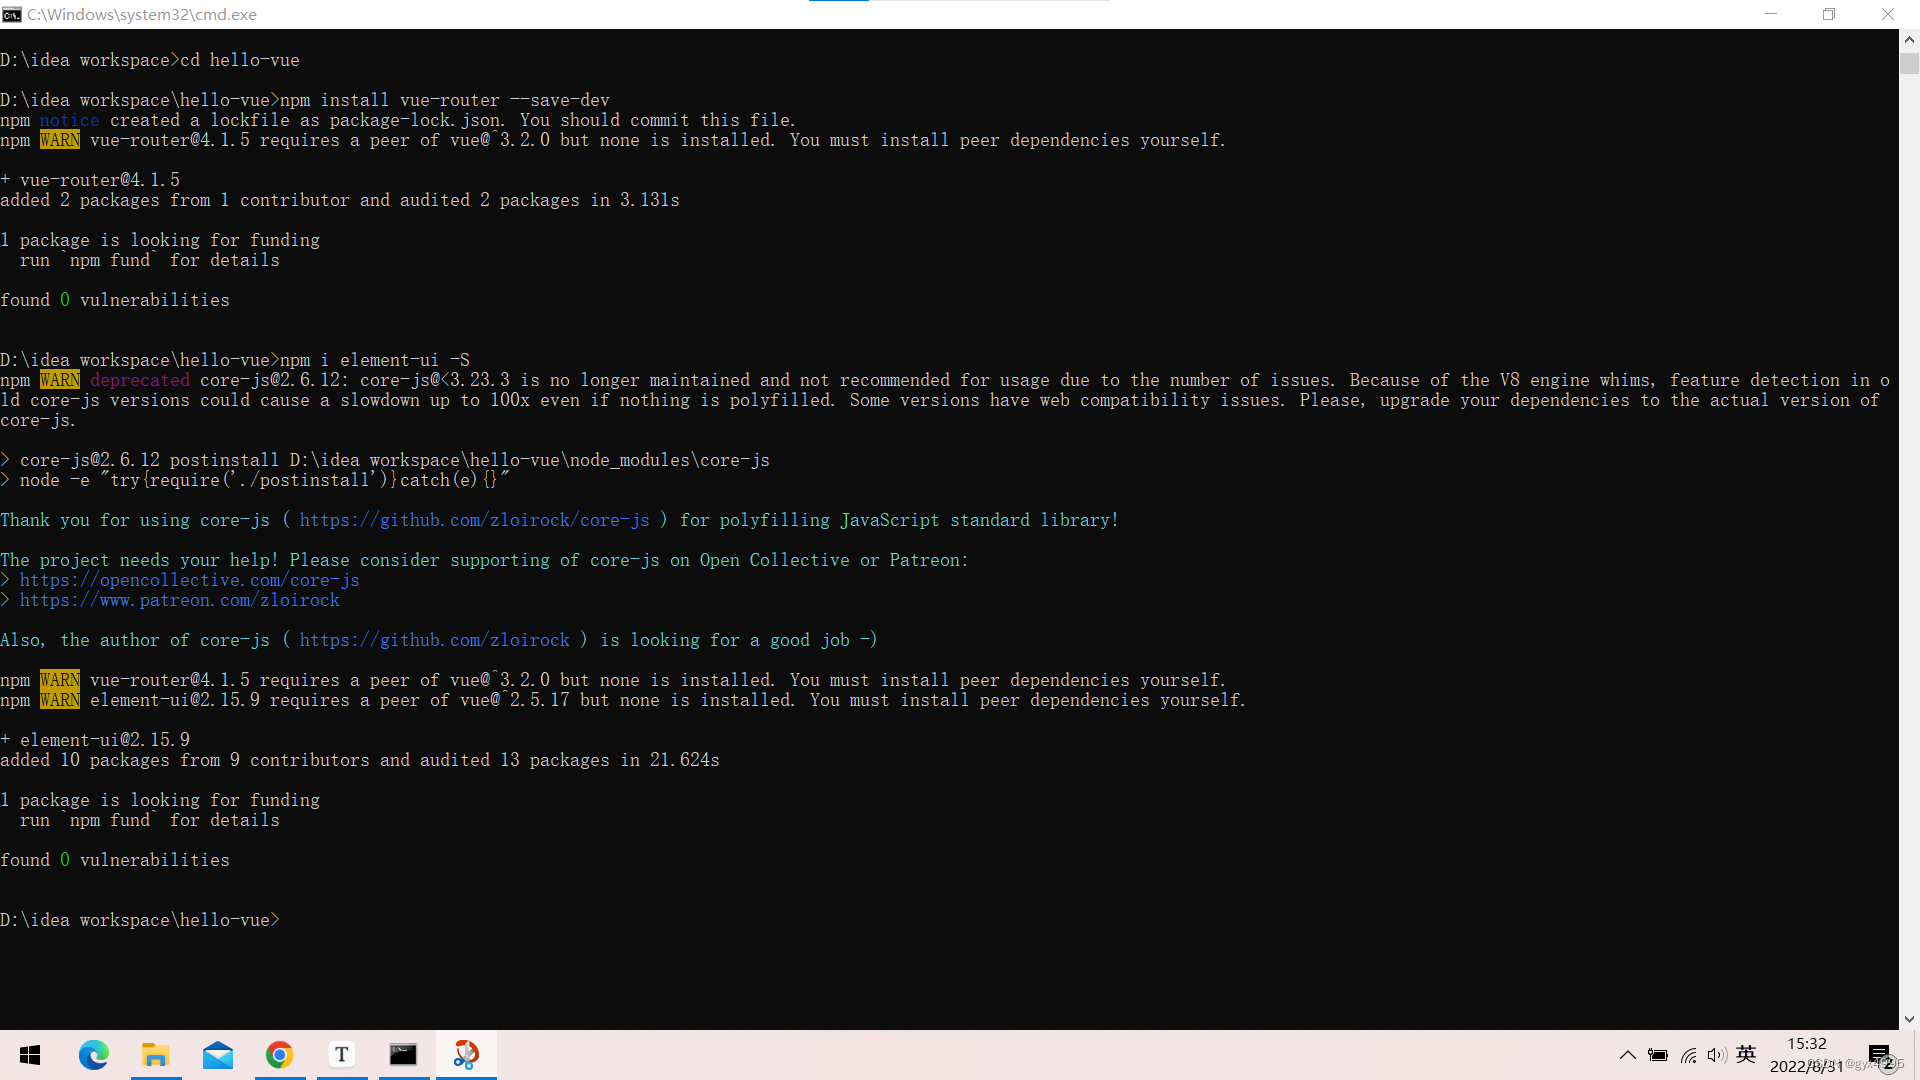Click the scrollbar down arrow

1909,1019
